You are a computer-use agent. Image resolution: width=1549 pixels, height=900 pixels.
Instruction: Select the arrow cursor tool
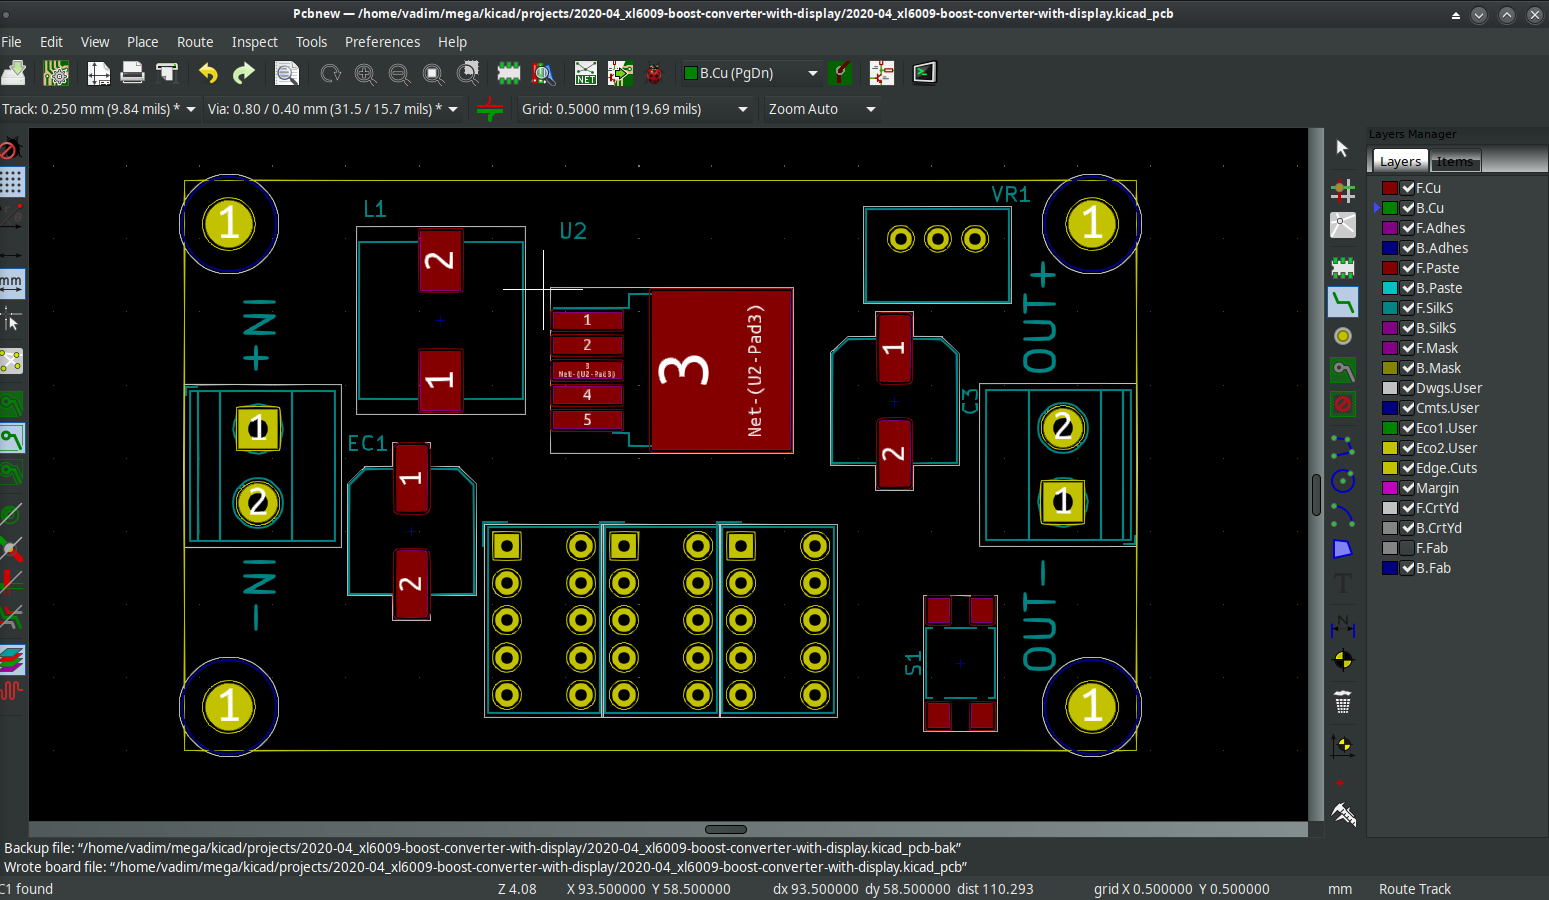pyautogui.click(x=1342, y=148)
